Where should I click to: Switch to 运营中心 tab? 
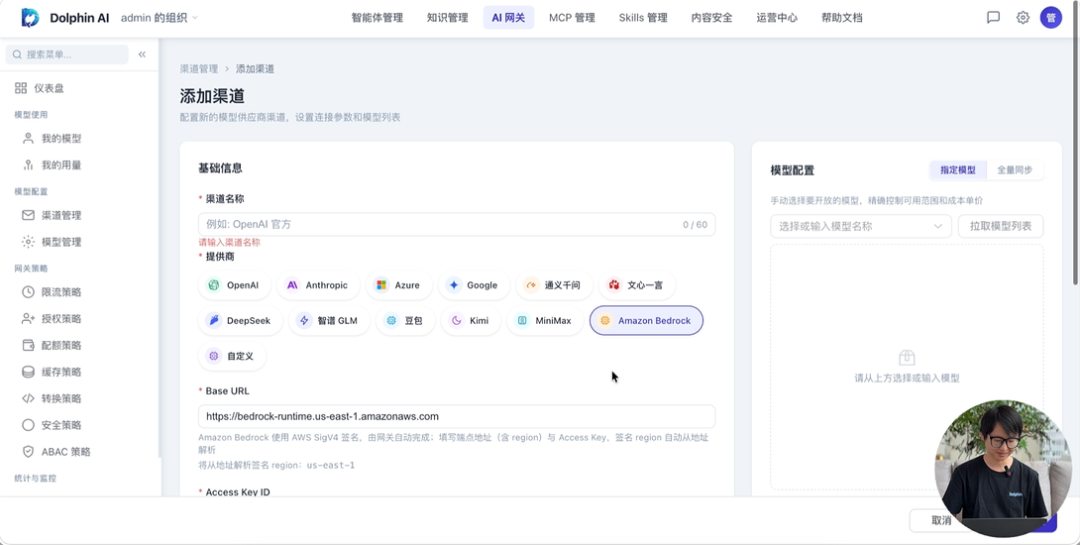point(777,18)
